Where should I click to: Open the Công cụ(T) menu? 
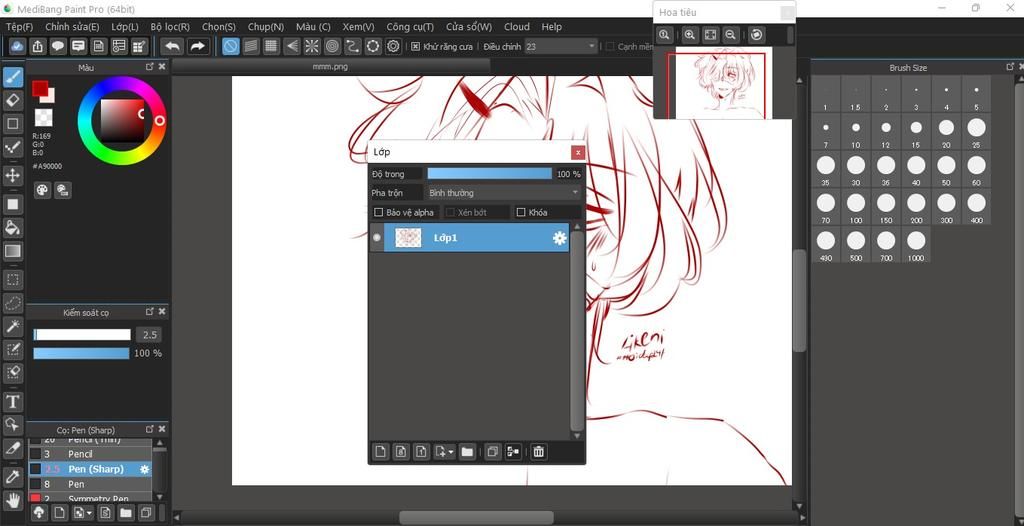(x=410, y=27)
